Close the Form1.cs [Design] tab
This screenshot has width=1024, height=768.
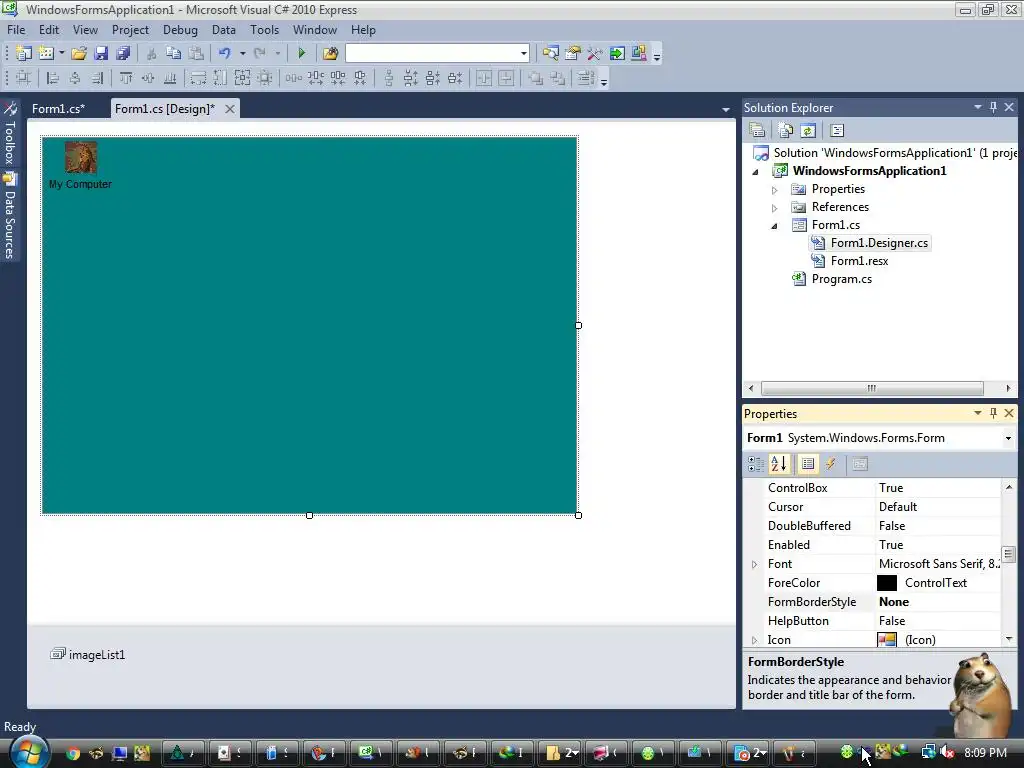click(x=230, y=109)
